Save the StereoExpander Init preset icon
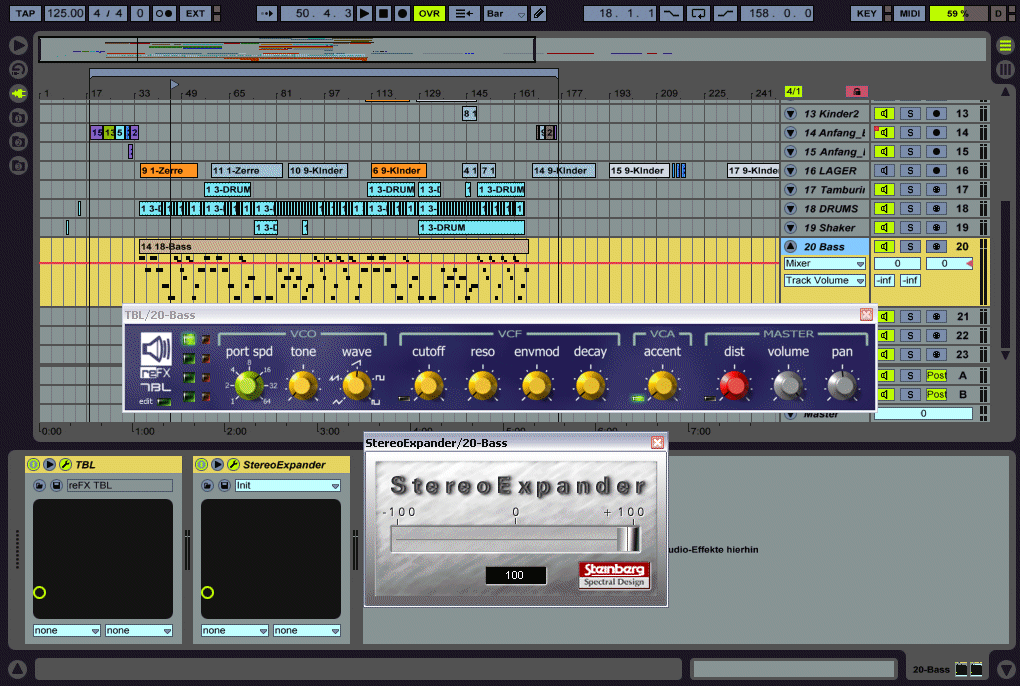 pos(224,485)
